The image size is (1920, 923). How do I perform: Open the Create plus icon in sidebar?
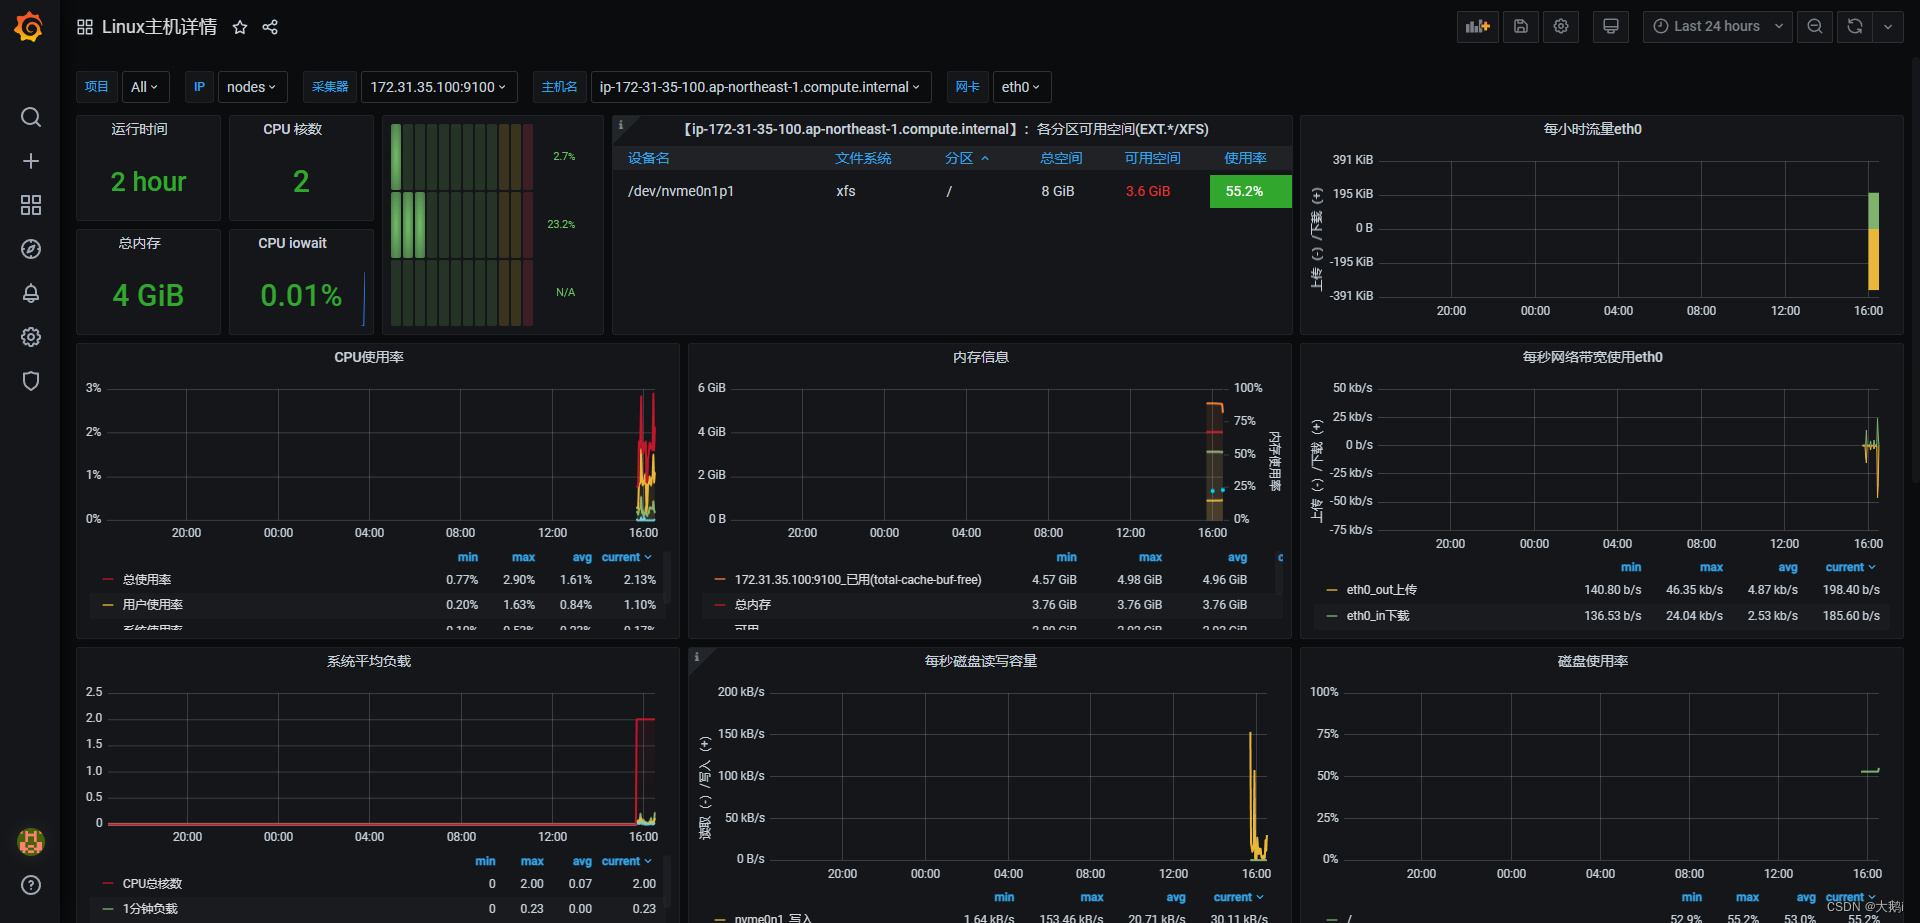point(31,161)
